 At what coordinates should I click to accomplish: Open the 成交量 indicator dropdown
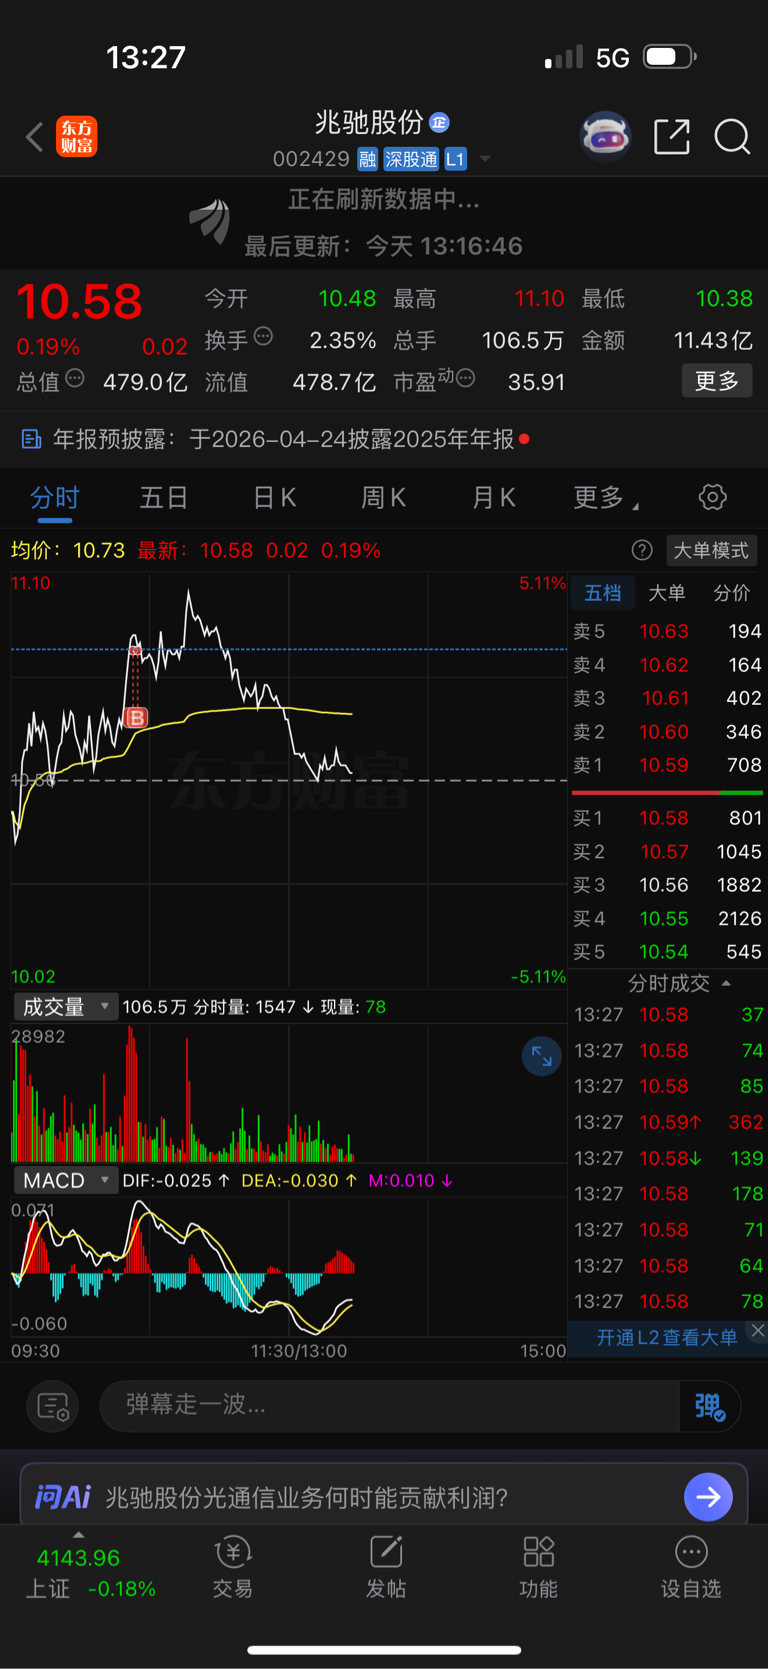click(65, 1007)
